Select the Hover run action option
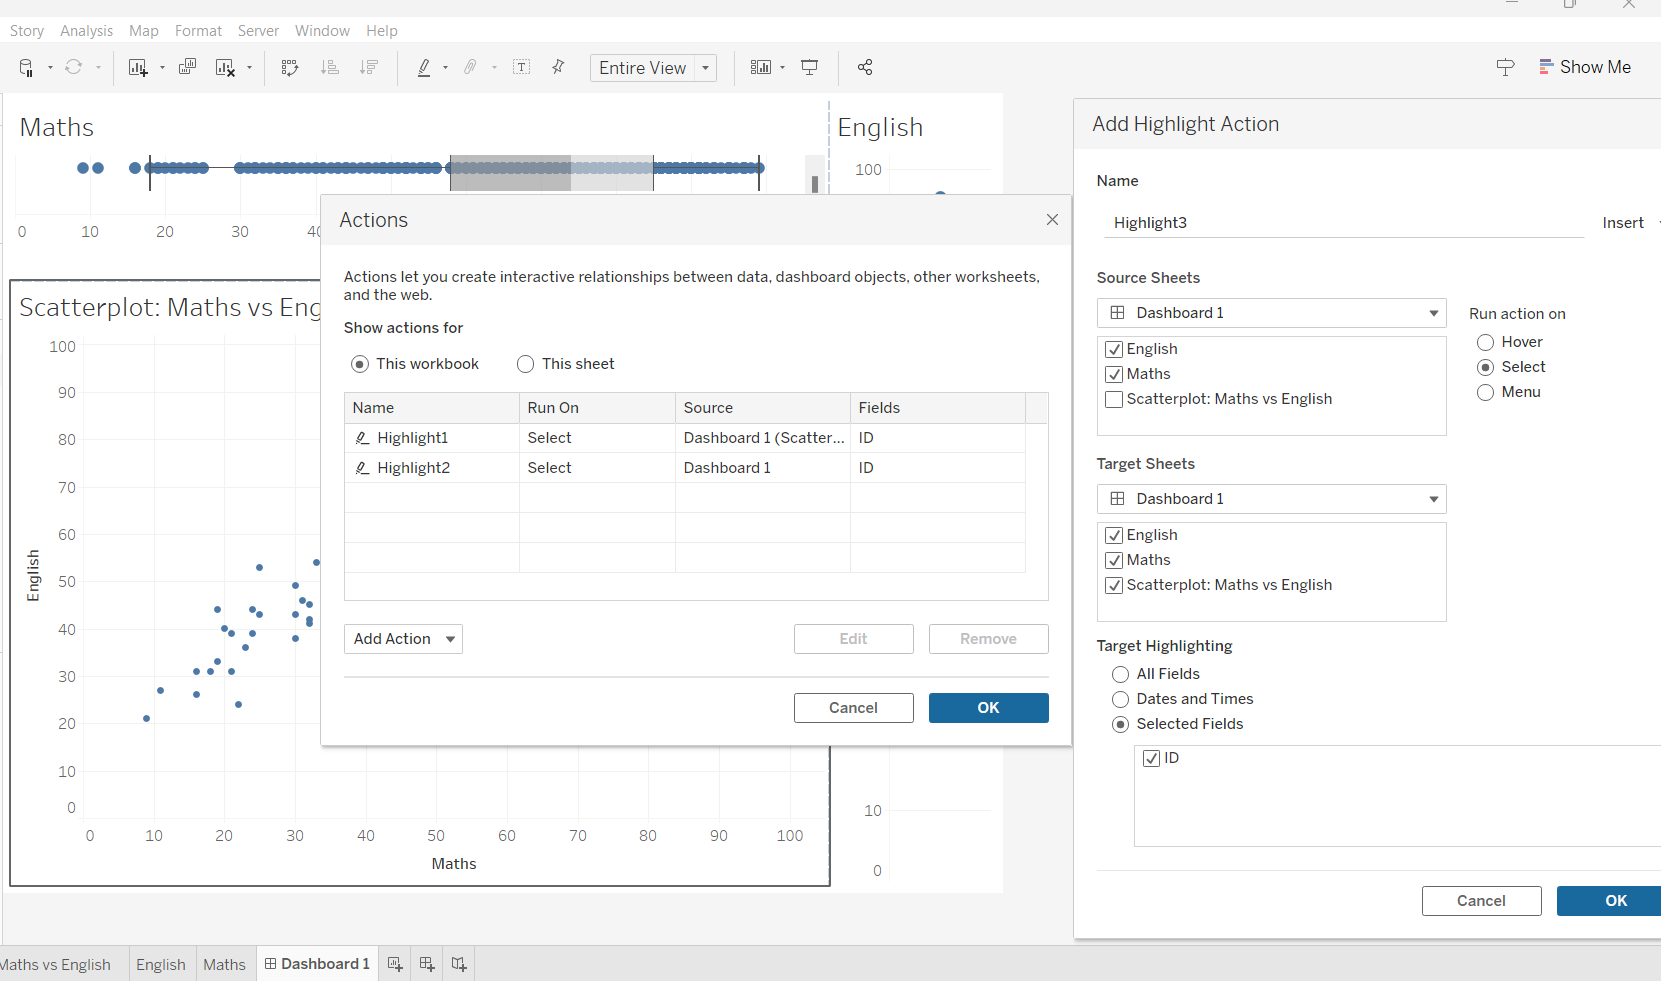 pyautogui.click(x=1485, y=343)
